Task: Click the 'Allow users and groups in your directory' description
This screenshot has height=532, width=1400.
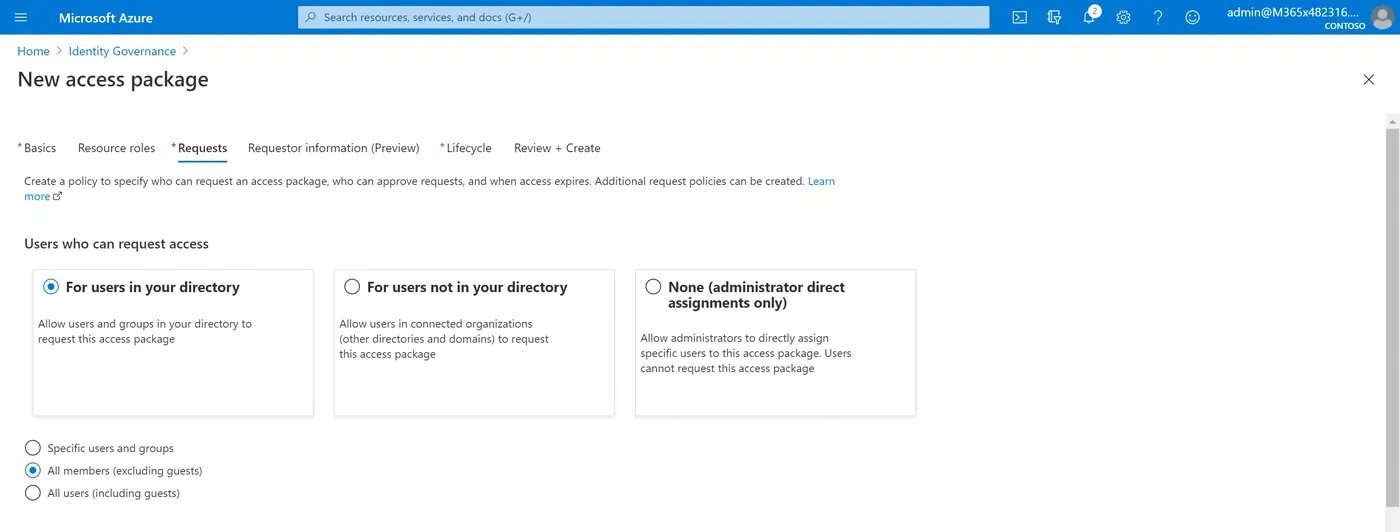Action: click(x=145, y=331)
